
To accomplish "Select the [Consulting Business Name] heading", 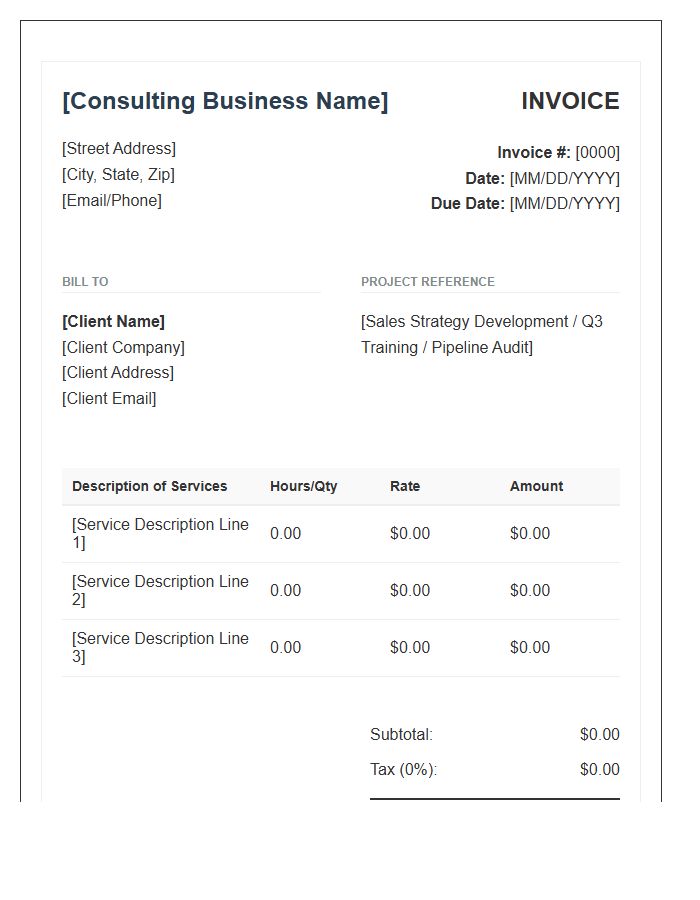I will point(225,101).
